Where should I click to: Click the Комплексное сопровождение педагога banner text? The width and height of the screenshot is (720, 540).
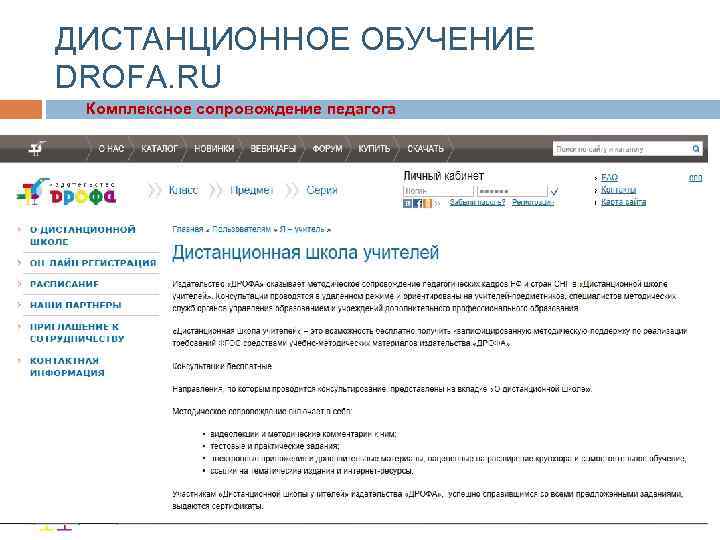(x=241, y=109)
